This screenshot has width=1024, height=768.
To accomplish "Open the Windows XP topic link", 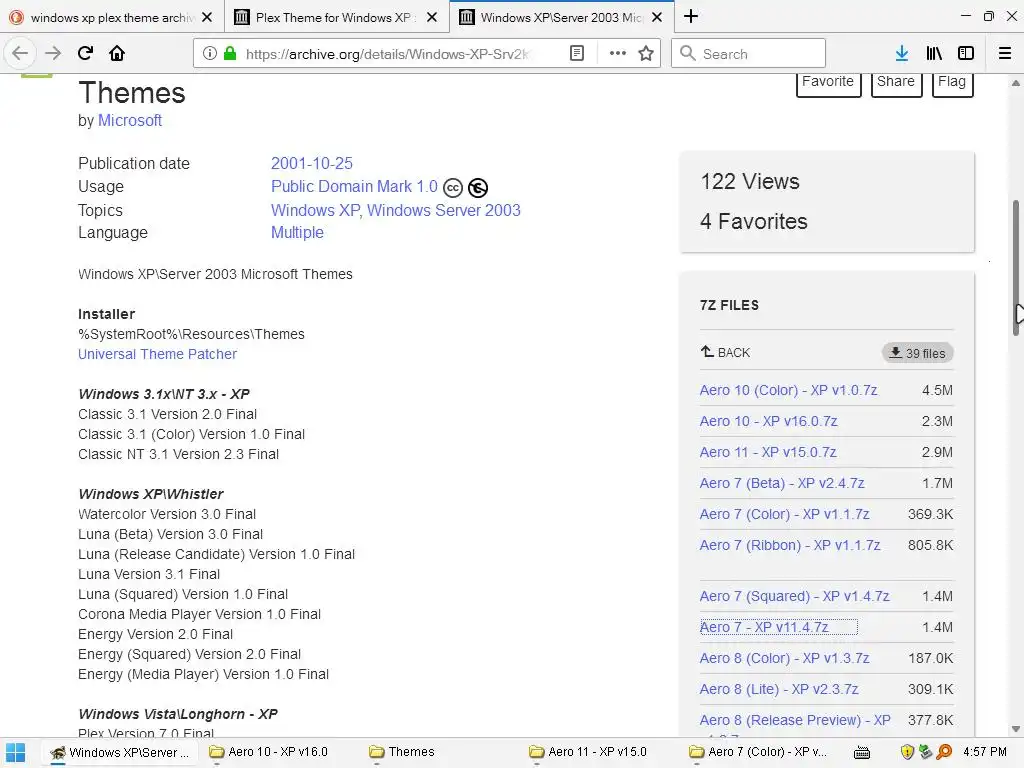I will click(315, 210).
